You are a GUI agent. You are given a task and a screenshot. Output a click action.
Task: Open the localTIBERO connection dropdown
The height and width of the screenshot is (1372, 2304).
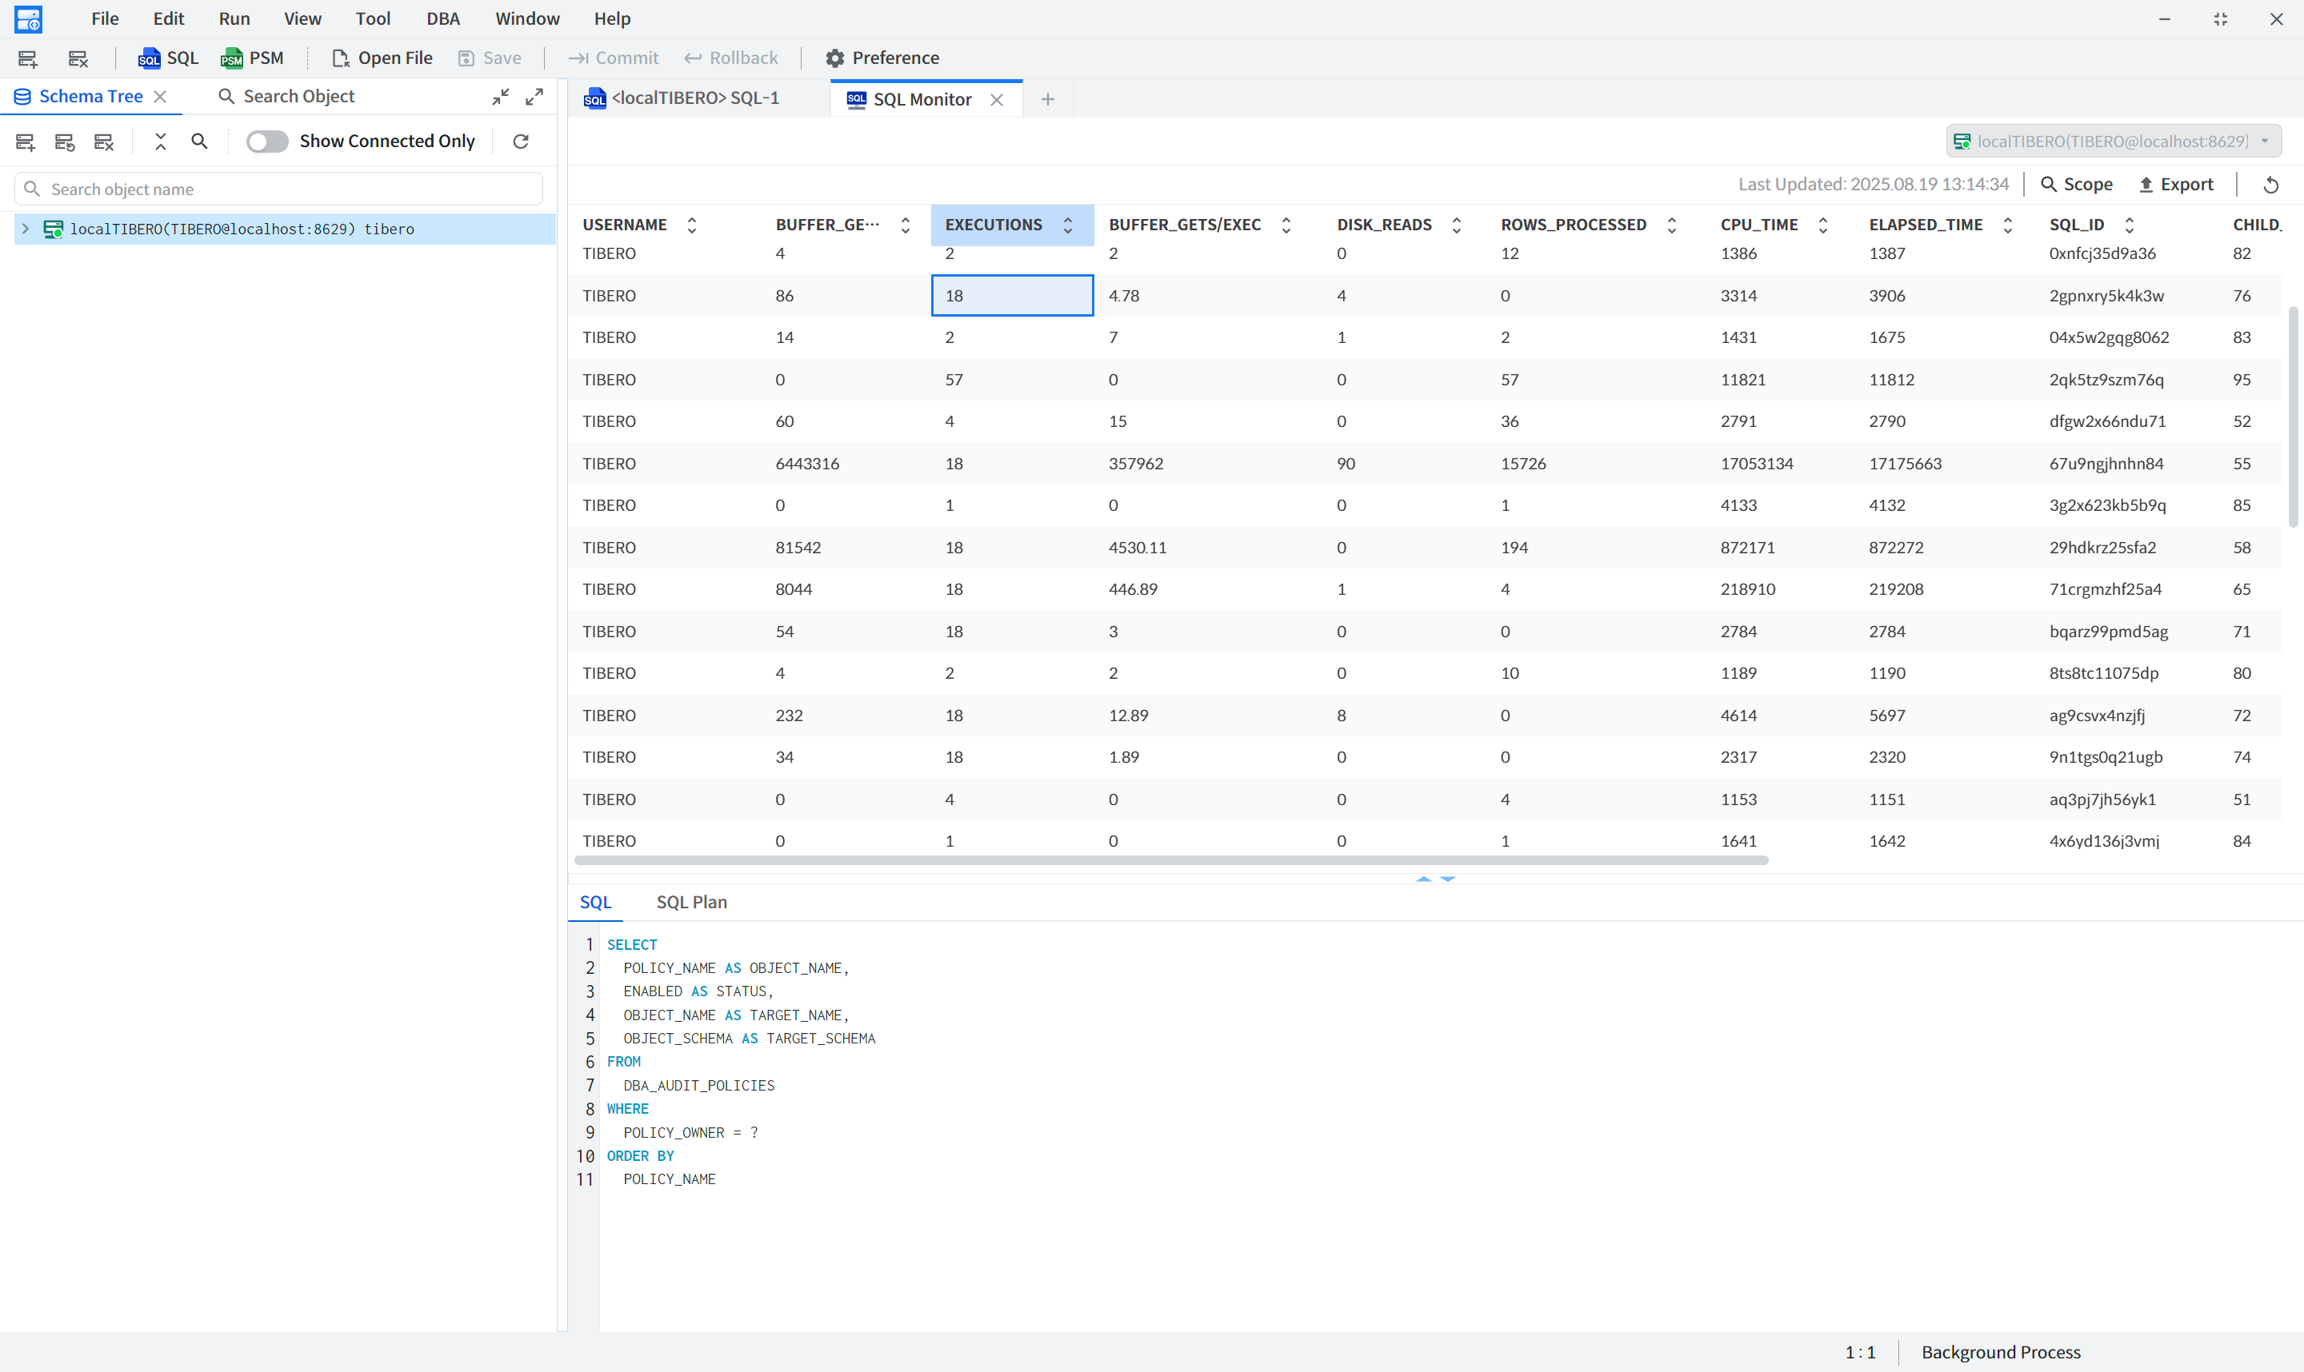coord(2114,141)
